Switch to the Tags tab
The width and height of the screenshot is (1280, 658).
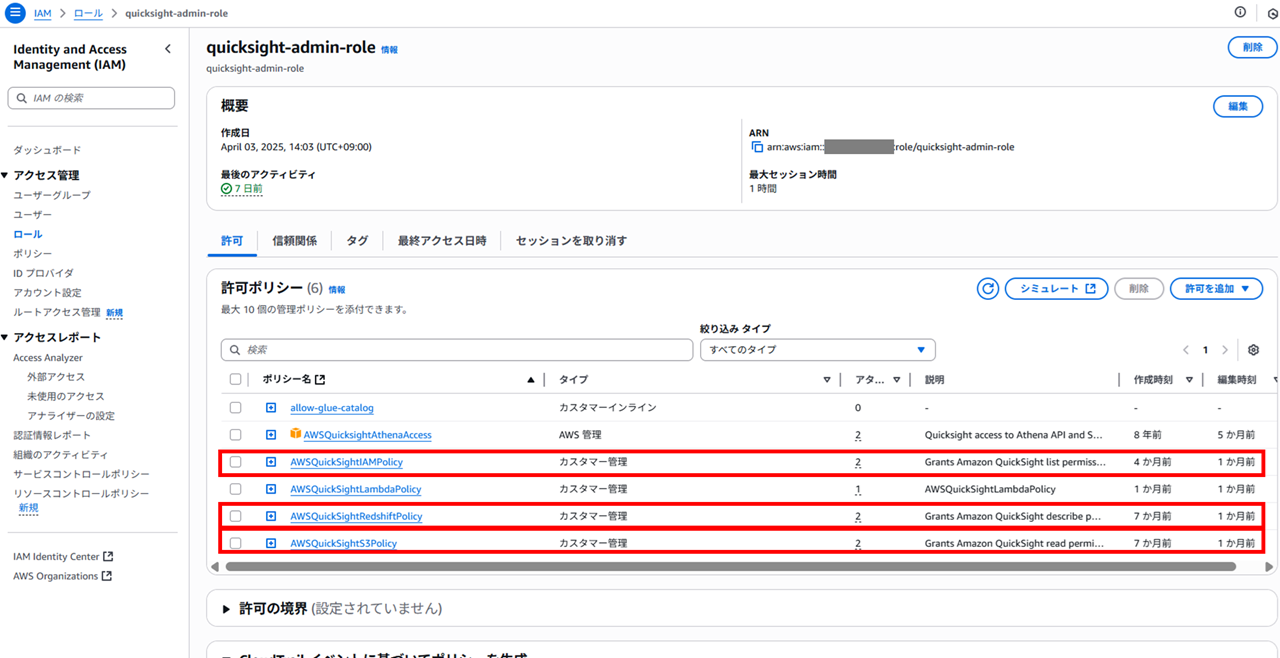[x=357, y=241]
